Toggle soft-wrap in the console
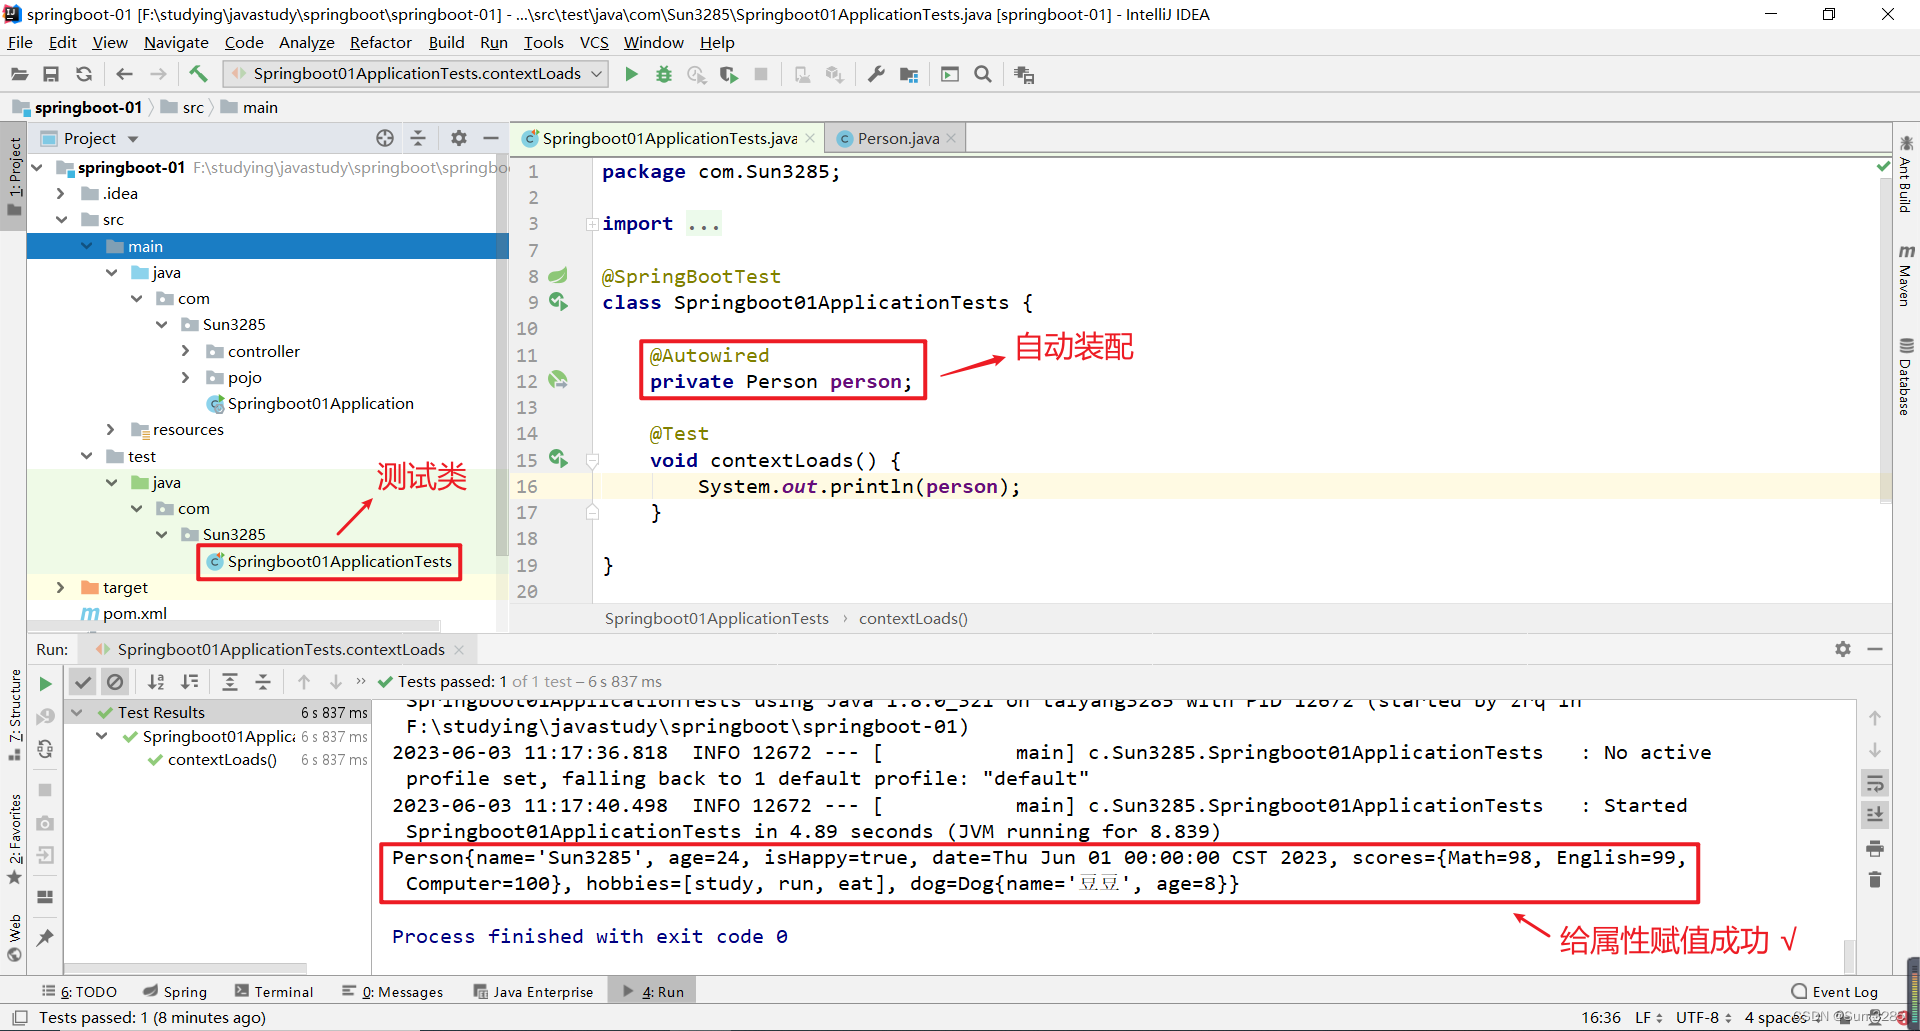This screenshot has height=1031, width=1920. tap(1875, 783)
